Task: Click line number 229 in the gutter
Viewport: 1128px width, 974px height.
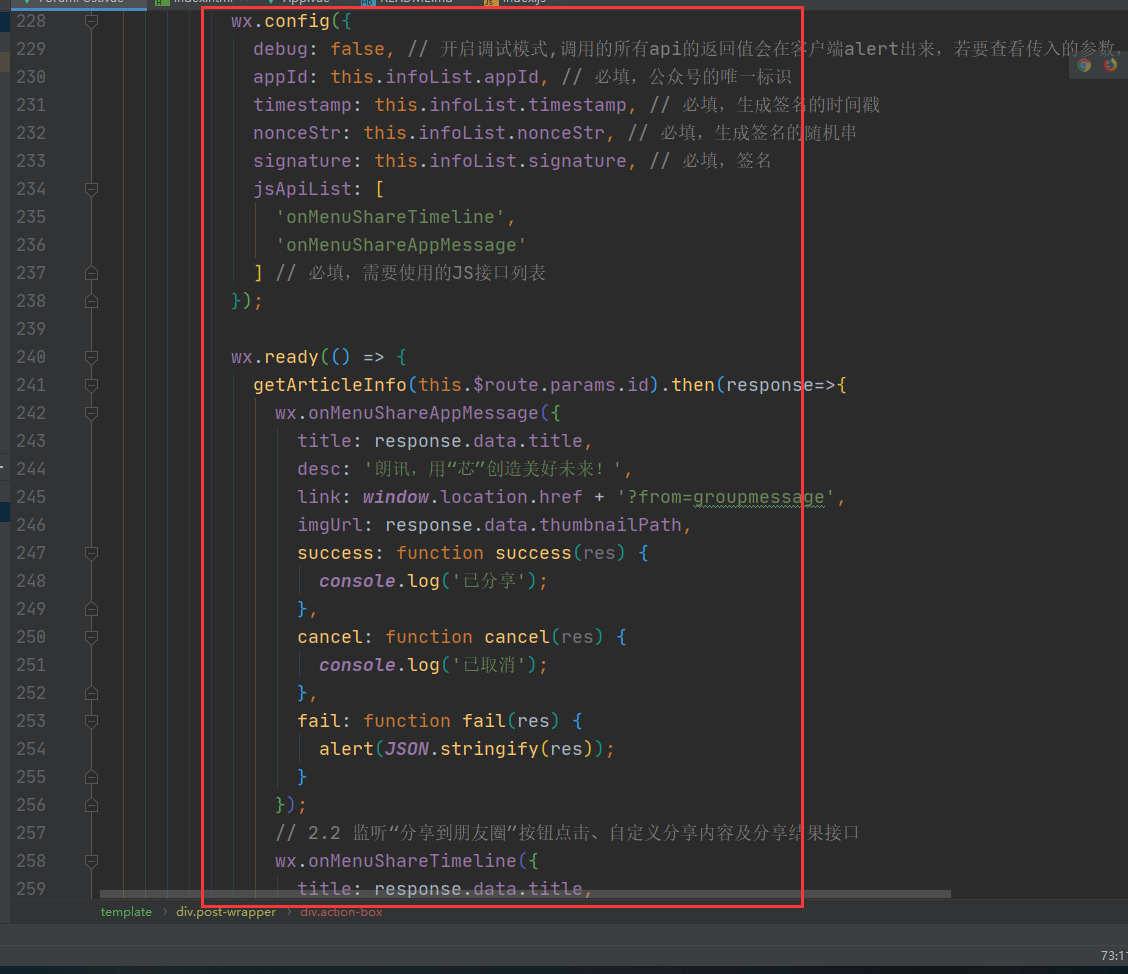Action: point(31,49)
